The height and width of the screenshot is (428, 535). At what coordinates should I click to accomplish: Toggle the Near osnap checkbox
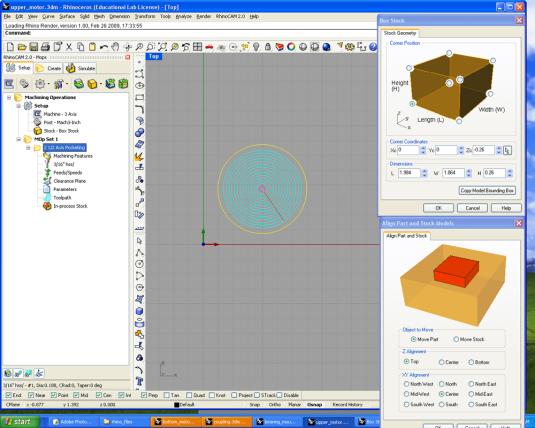[31, 395]
